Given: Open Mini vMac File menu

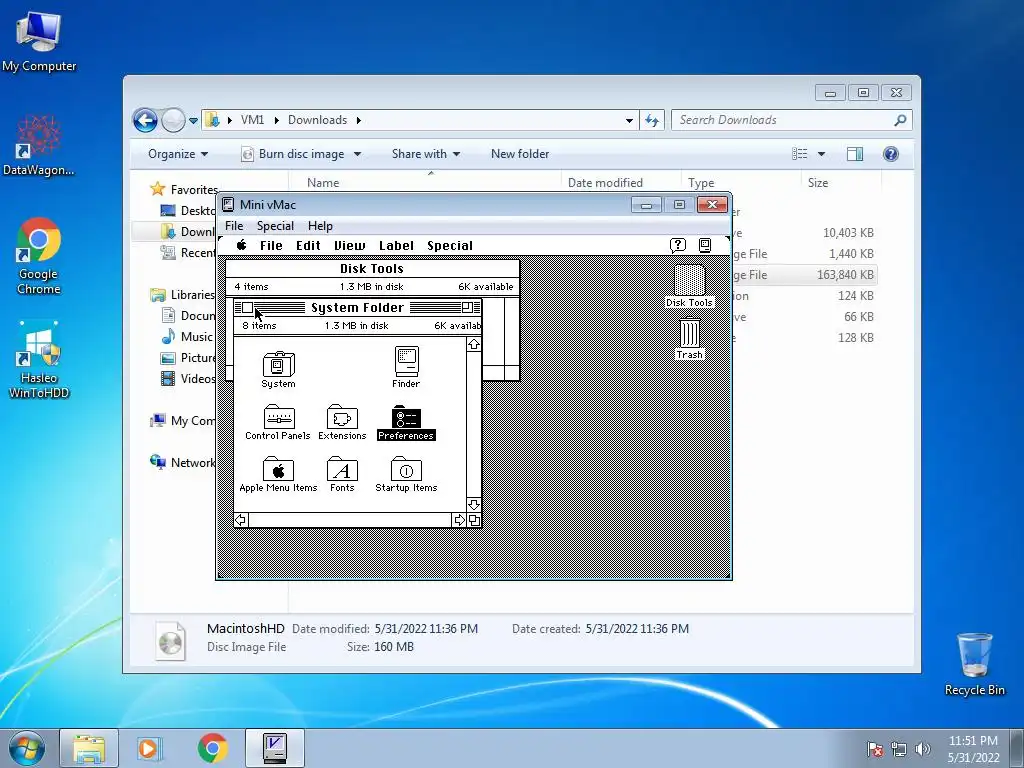Looking at the screenshot, I should 234,225.
